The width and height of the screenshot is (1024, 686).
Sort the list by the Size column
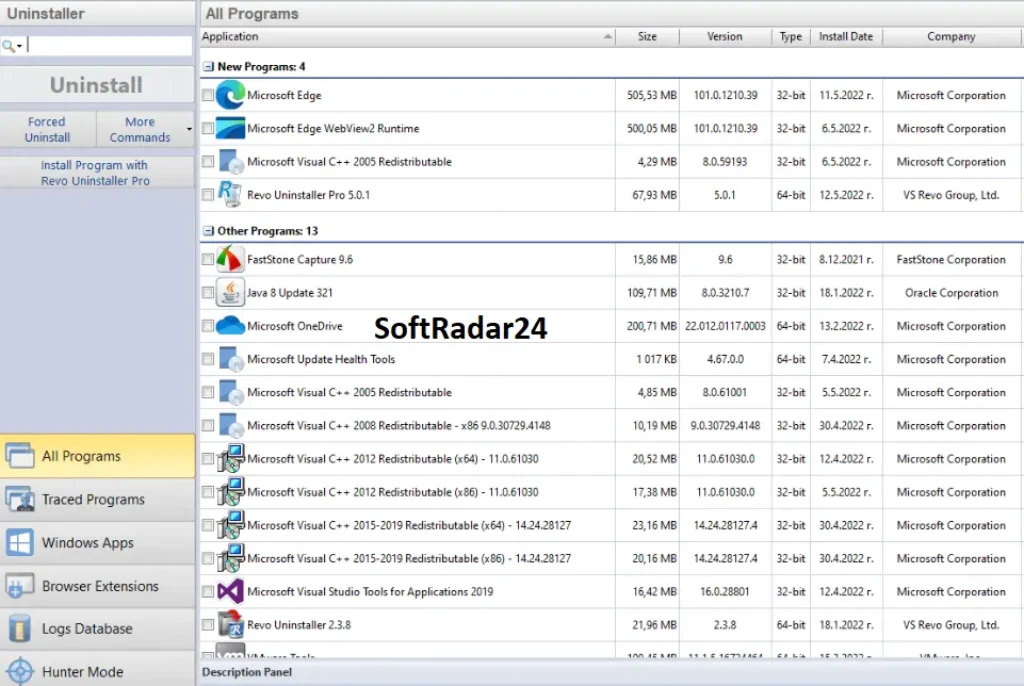648,36
